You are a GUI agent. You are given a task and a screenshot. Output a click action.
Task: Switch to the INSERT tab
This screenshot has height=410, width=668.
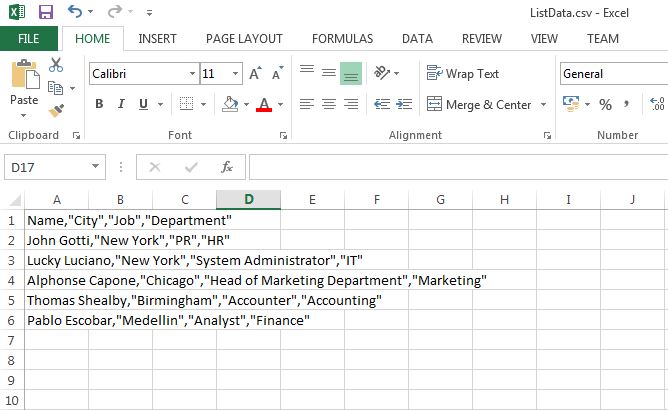(157, 39)
